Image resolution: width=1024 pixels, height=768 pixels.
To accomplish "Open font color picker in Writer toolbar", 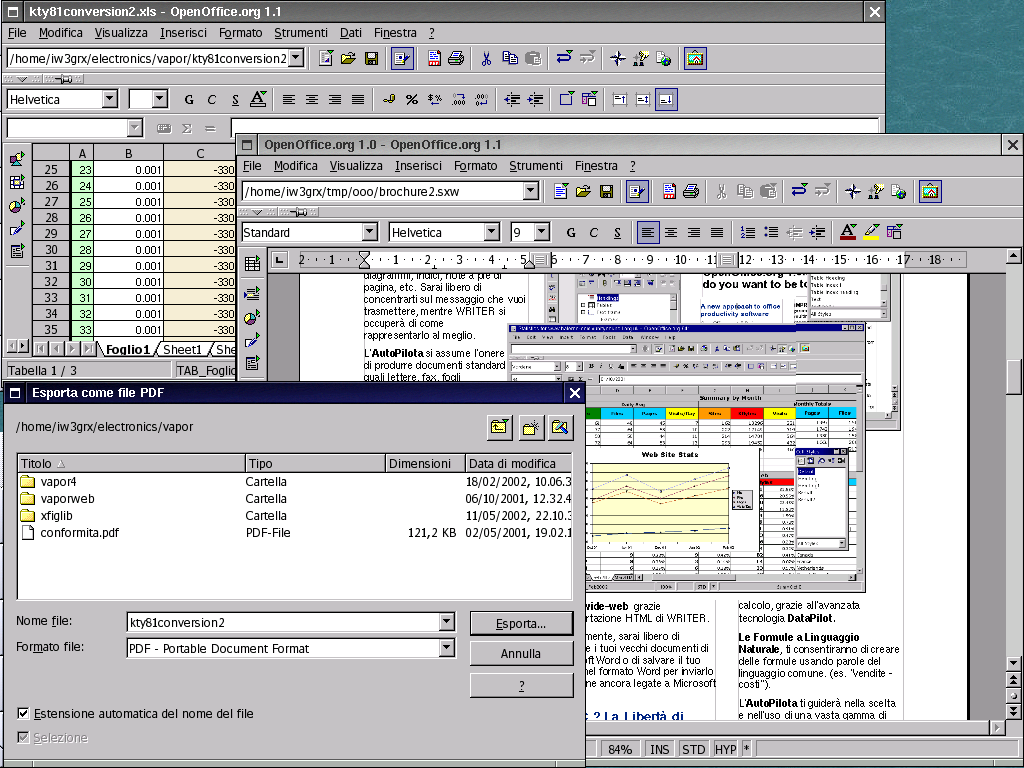I will coord(848,232).
